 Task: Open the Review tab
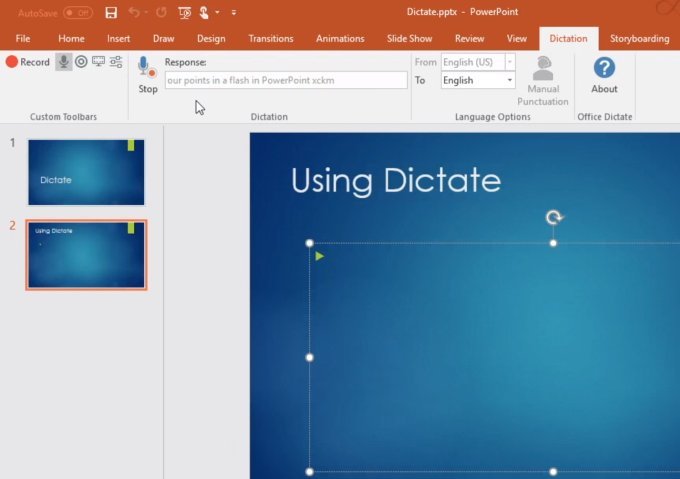pyautogui.click(x=469, y=39)
